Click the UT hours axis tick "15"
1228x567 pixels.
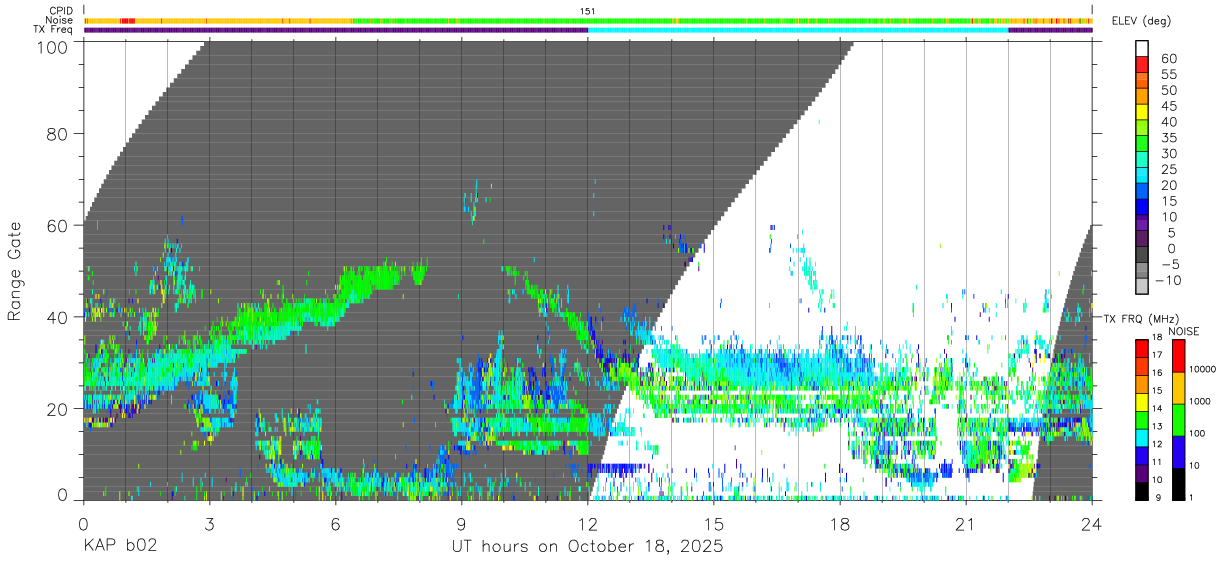tap(714, 523)
